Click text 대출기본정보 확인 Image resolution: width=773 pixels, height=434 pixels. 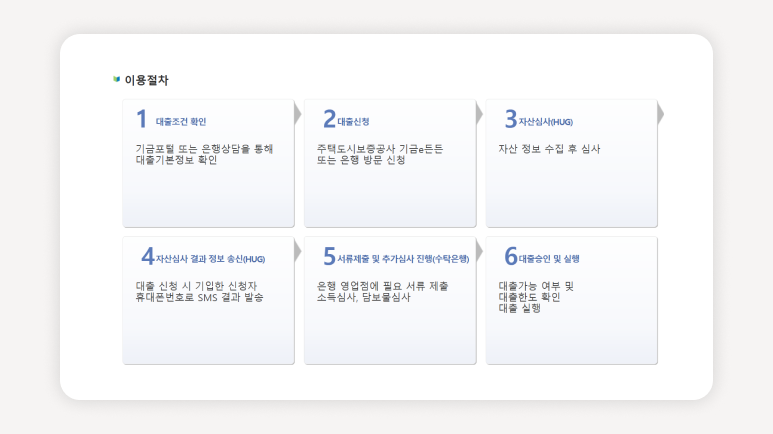(x=176, y=160)
